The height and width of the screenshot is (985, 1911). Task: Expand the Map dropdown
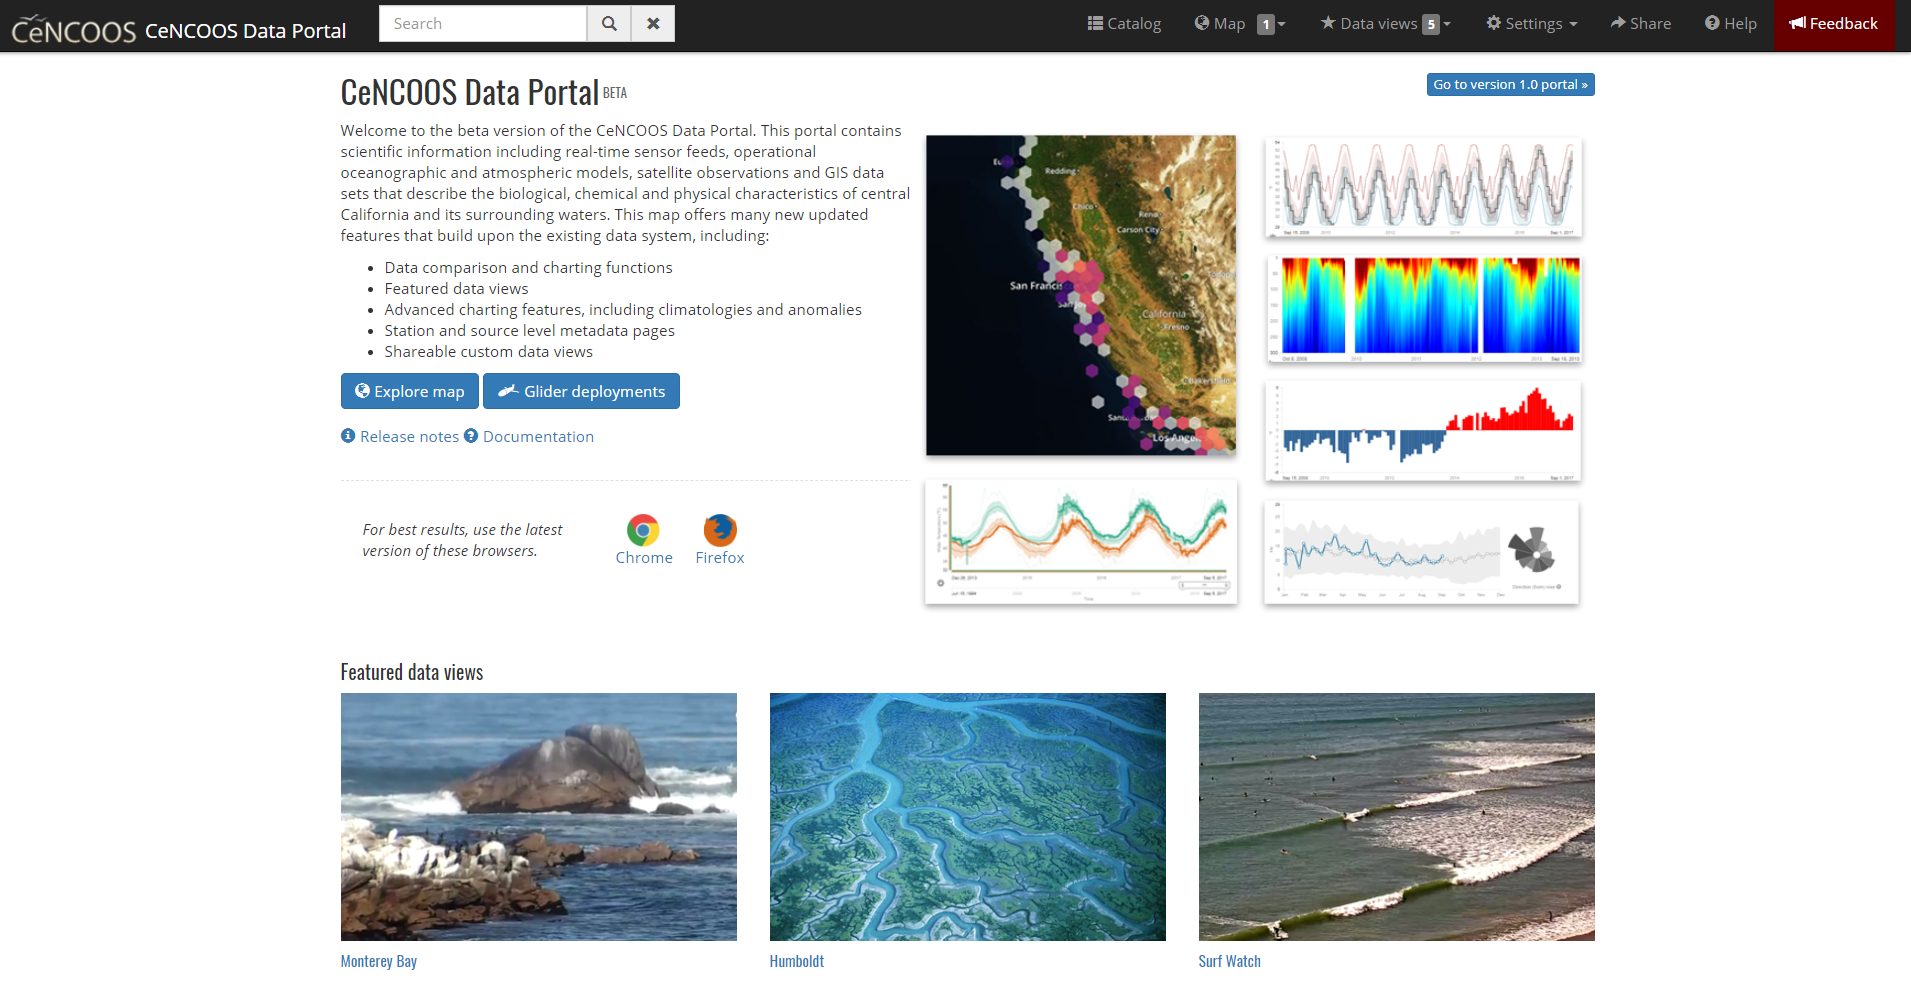click(x=1240, y=24)
